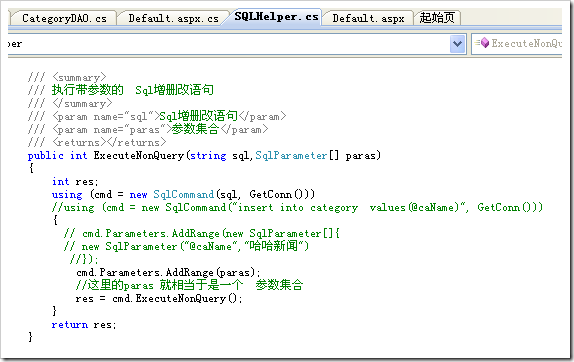Switch to the CategoryDAO.cs tab
574x362 pixels.
pyautogui.click(x=64, y=18)
